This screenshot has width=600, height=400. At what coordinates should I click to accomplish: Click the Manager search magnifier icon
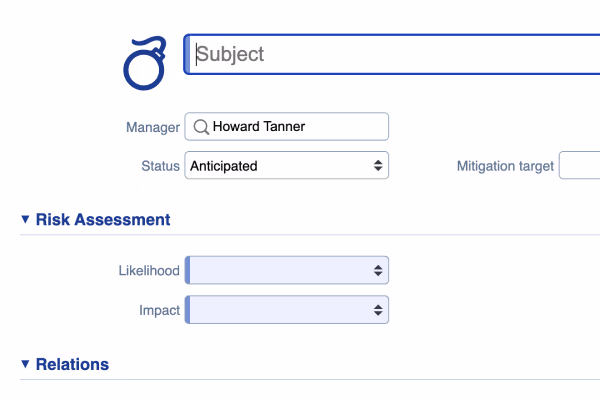click(x=201, y=127)
